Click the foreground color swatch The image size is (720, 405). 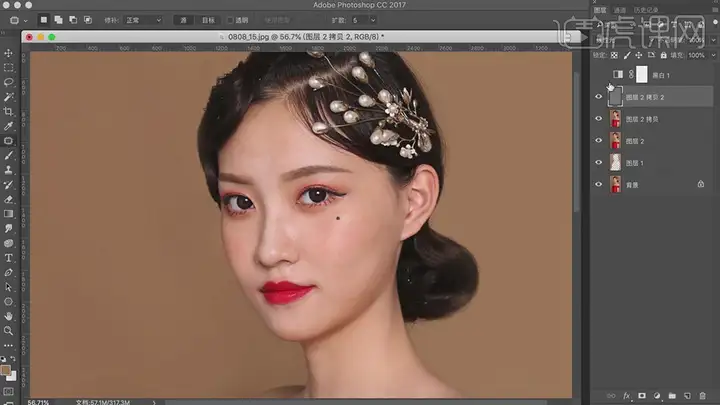pos(5,370)
